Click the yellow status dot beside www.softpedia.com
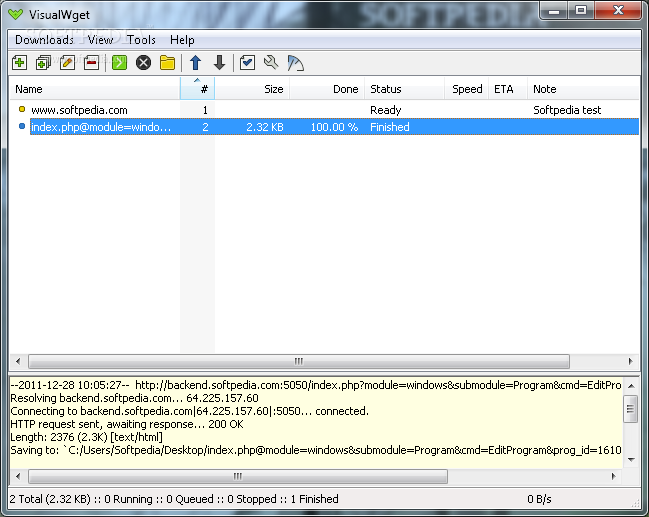This screenshot has height=517, width=649. [22, 109]
